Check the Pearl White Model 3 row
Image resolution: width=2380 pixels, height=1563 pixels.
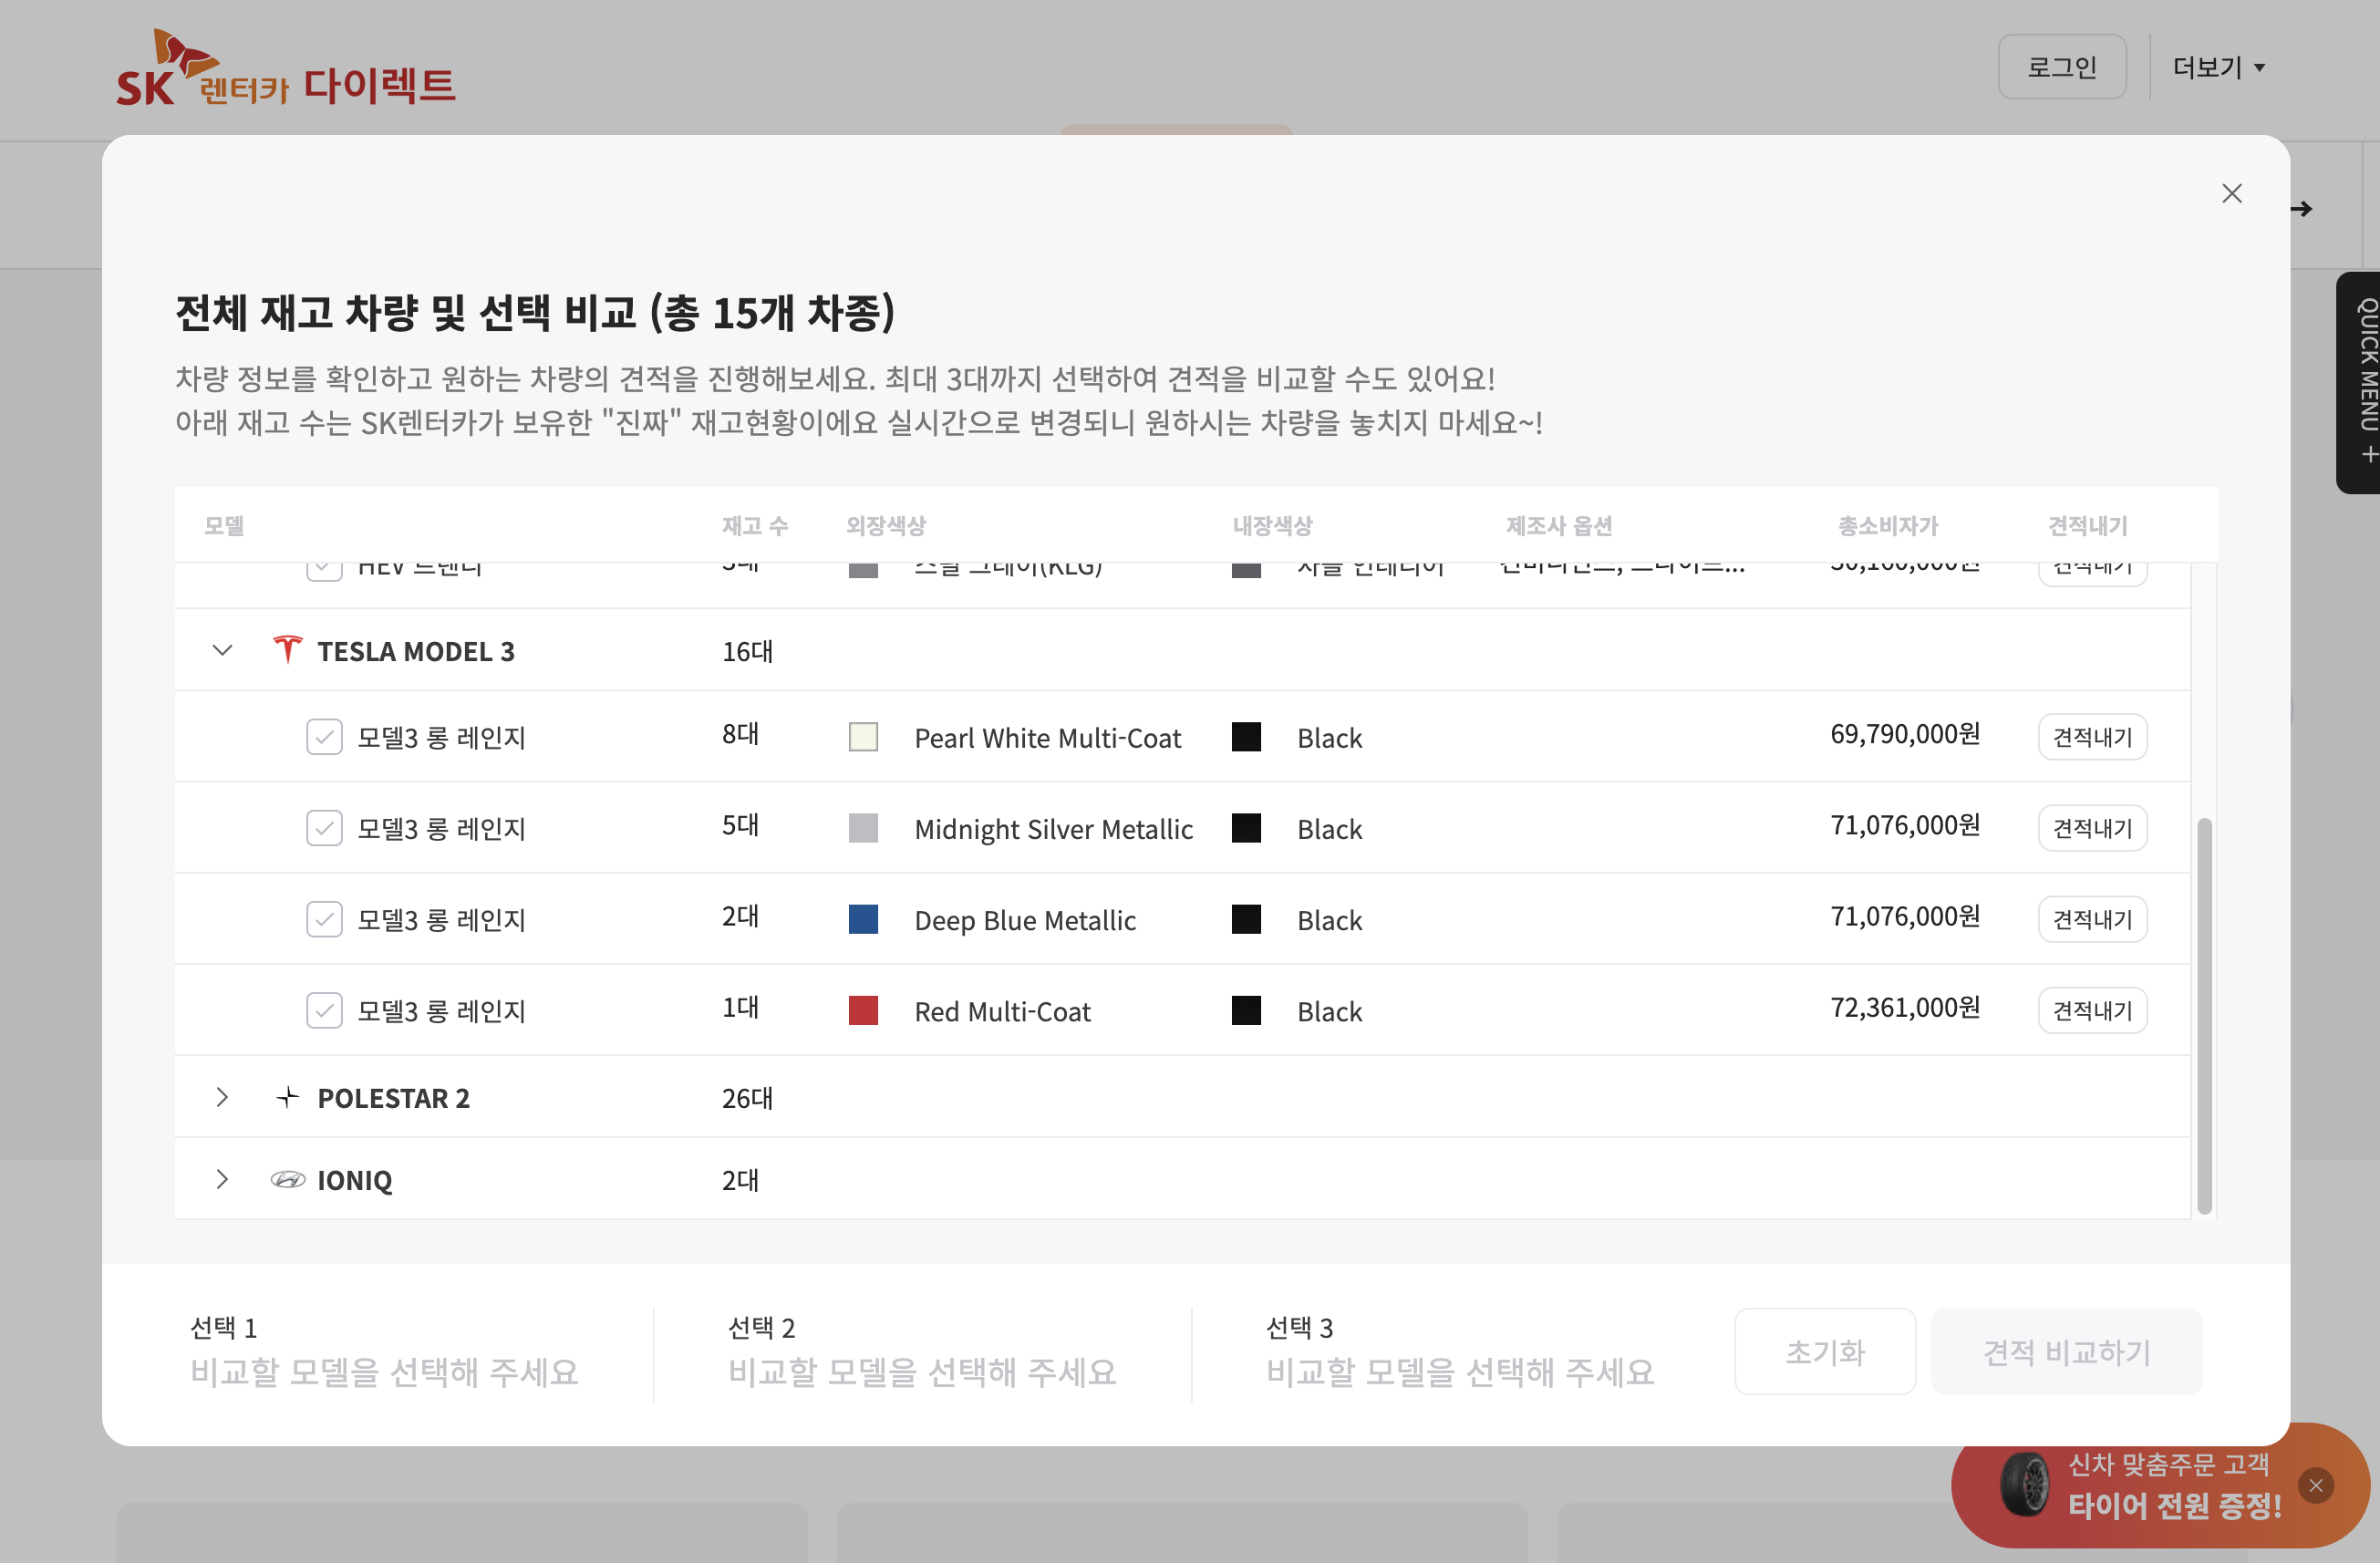(x=324, y=737)
